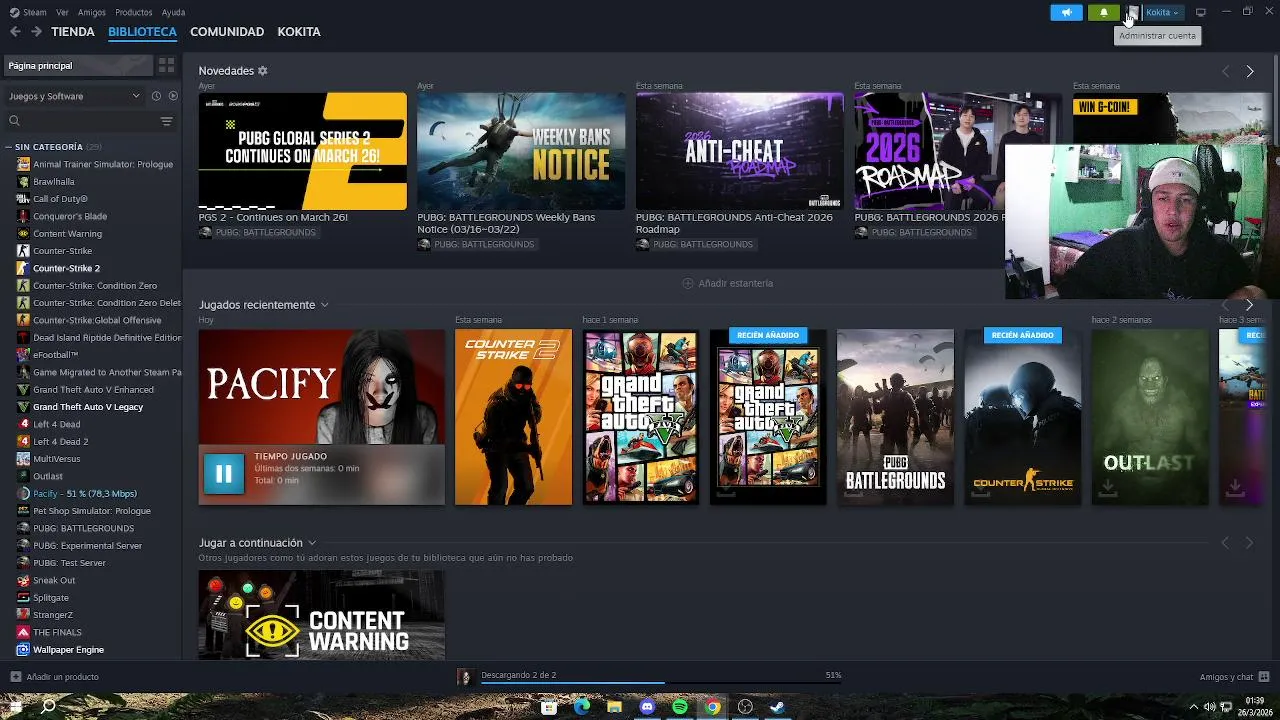Open the KOKITA profile tab

click(299, 32)
